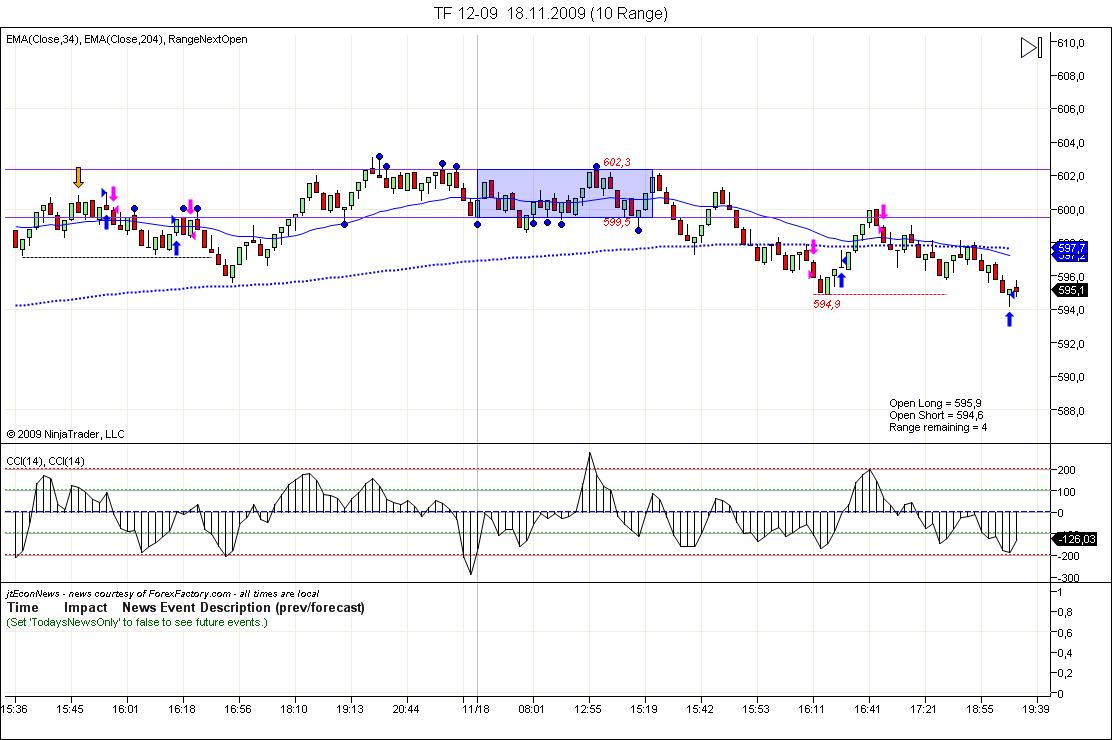
Task: Click the blue dot beside the 602,3 label
Action: (596, 165)
